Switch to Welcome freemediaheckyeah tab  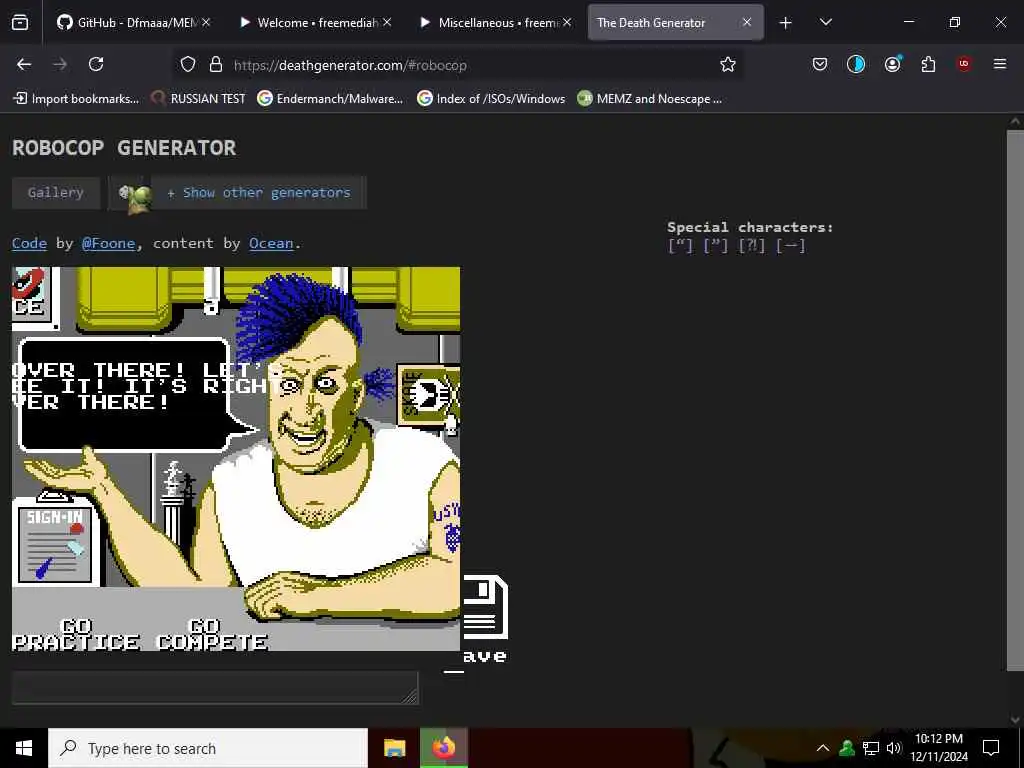coord(315,22)
